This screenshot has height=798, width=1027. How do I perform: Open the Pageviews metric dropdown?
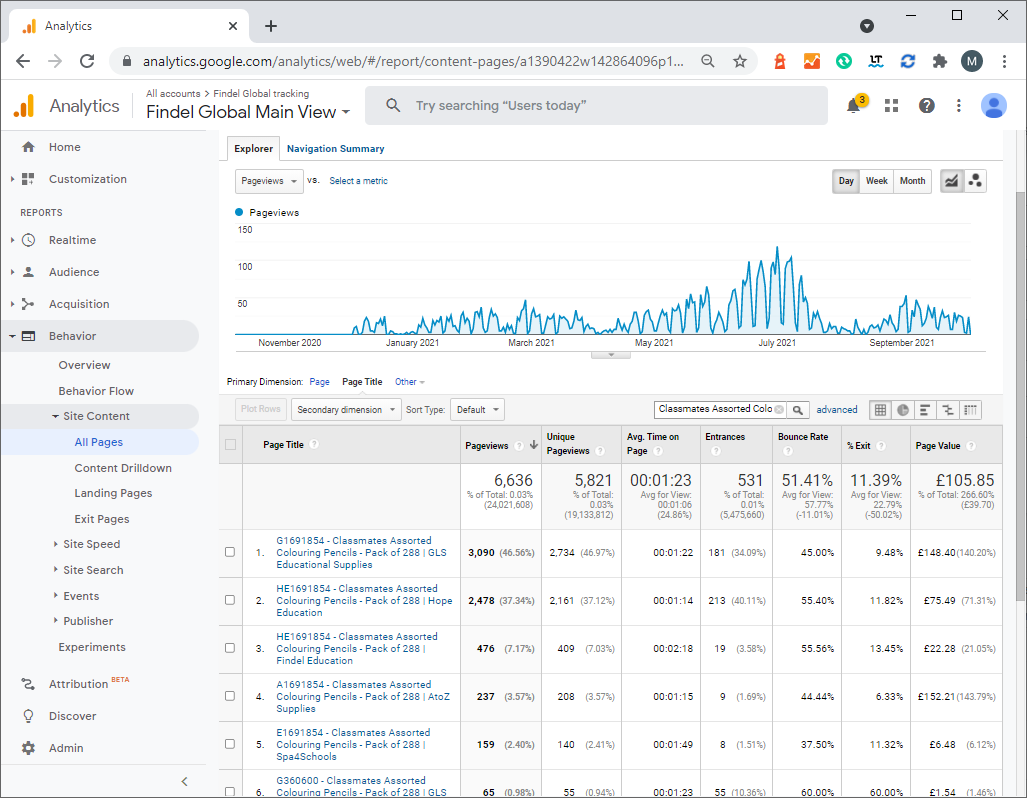pyautogui.click(x=269, y=181)
